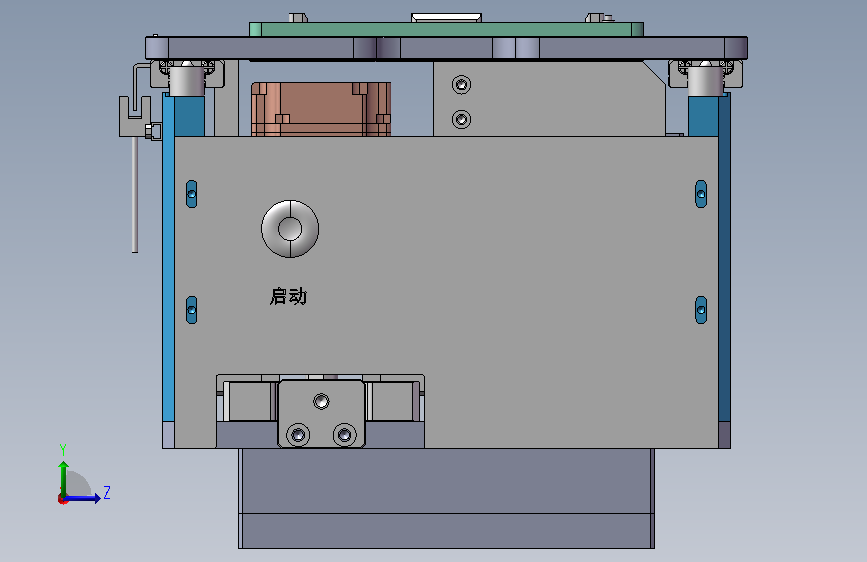Click the bottom-left screw on slider block
The image size is (867, 562).
pos(298,435)
